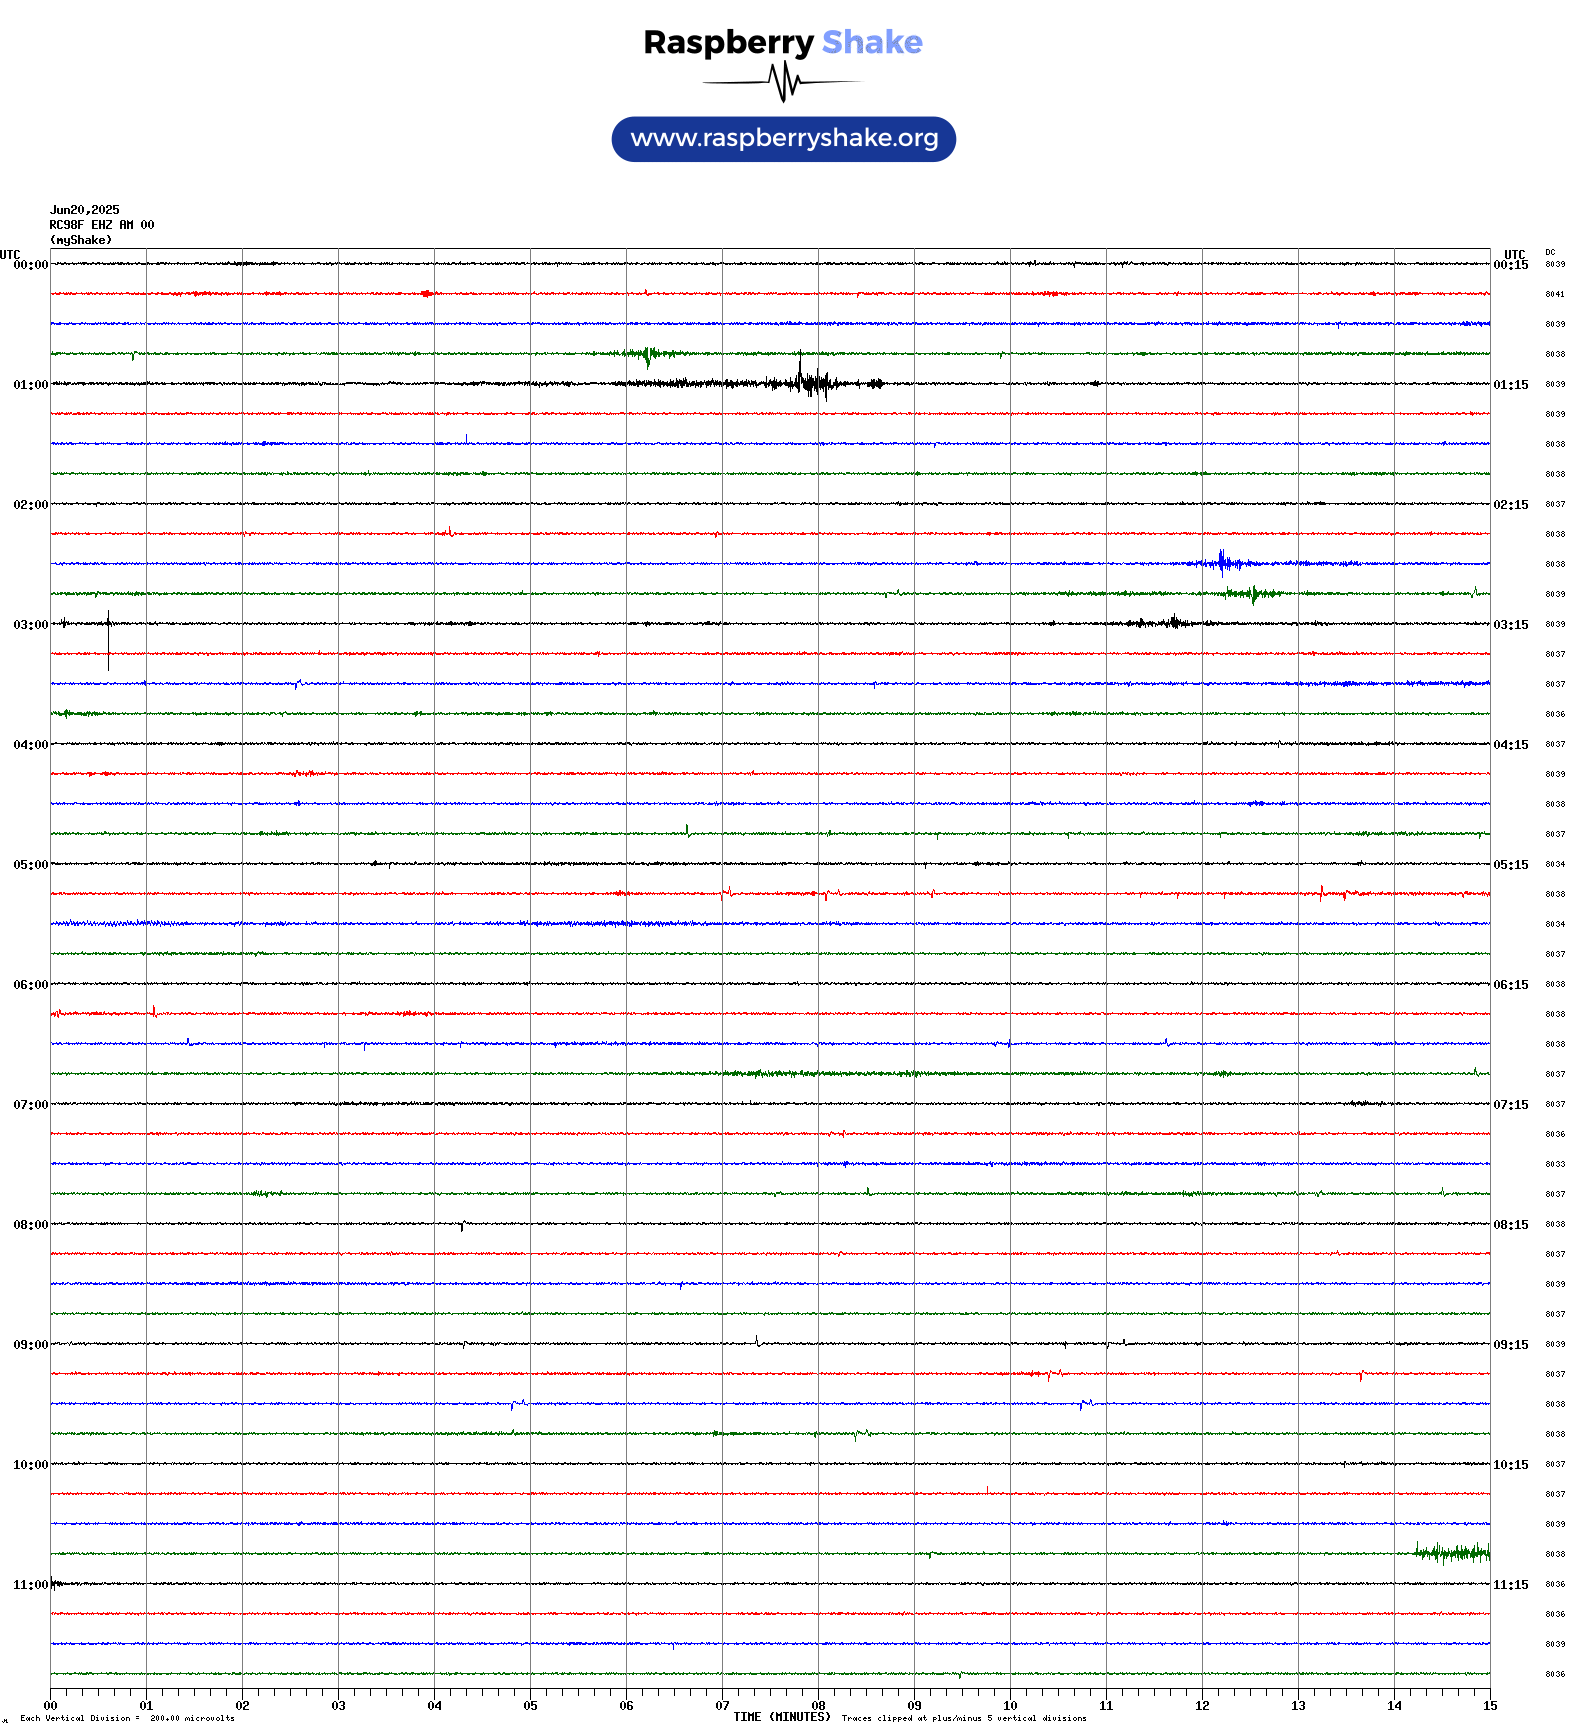The height and width of the screenshot is (1732, 1570).
Task: Click the 04:00 time label on left axis
Action: point(31,745)
